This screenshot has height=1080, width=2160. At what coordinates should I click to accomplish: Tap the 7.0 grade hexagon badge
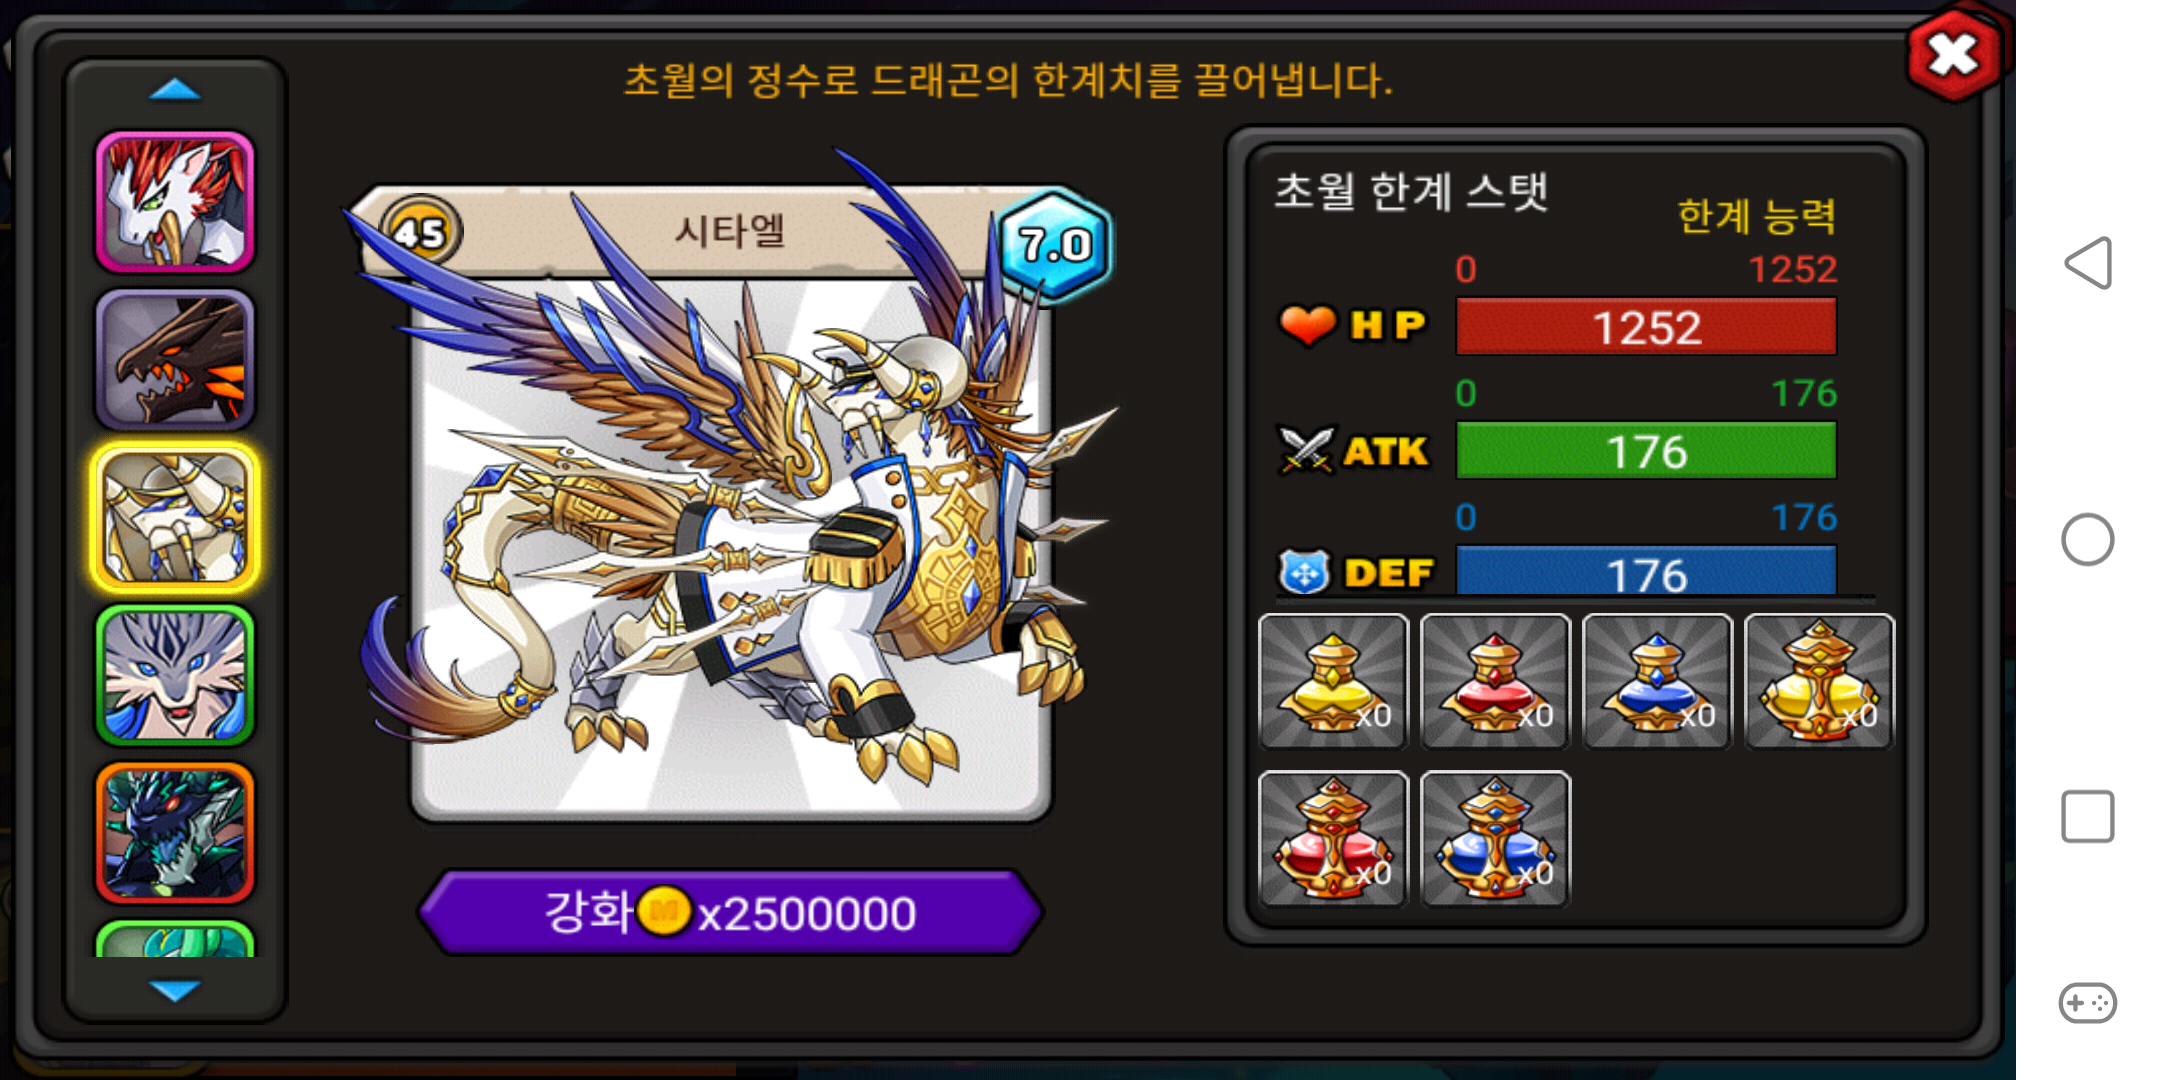click(1055, 244)
